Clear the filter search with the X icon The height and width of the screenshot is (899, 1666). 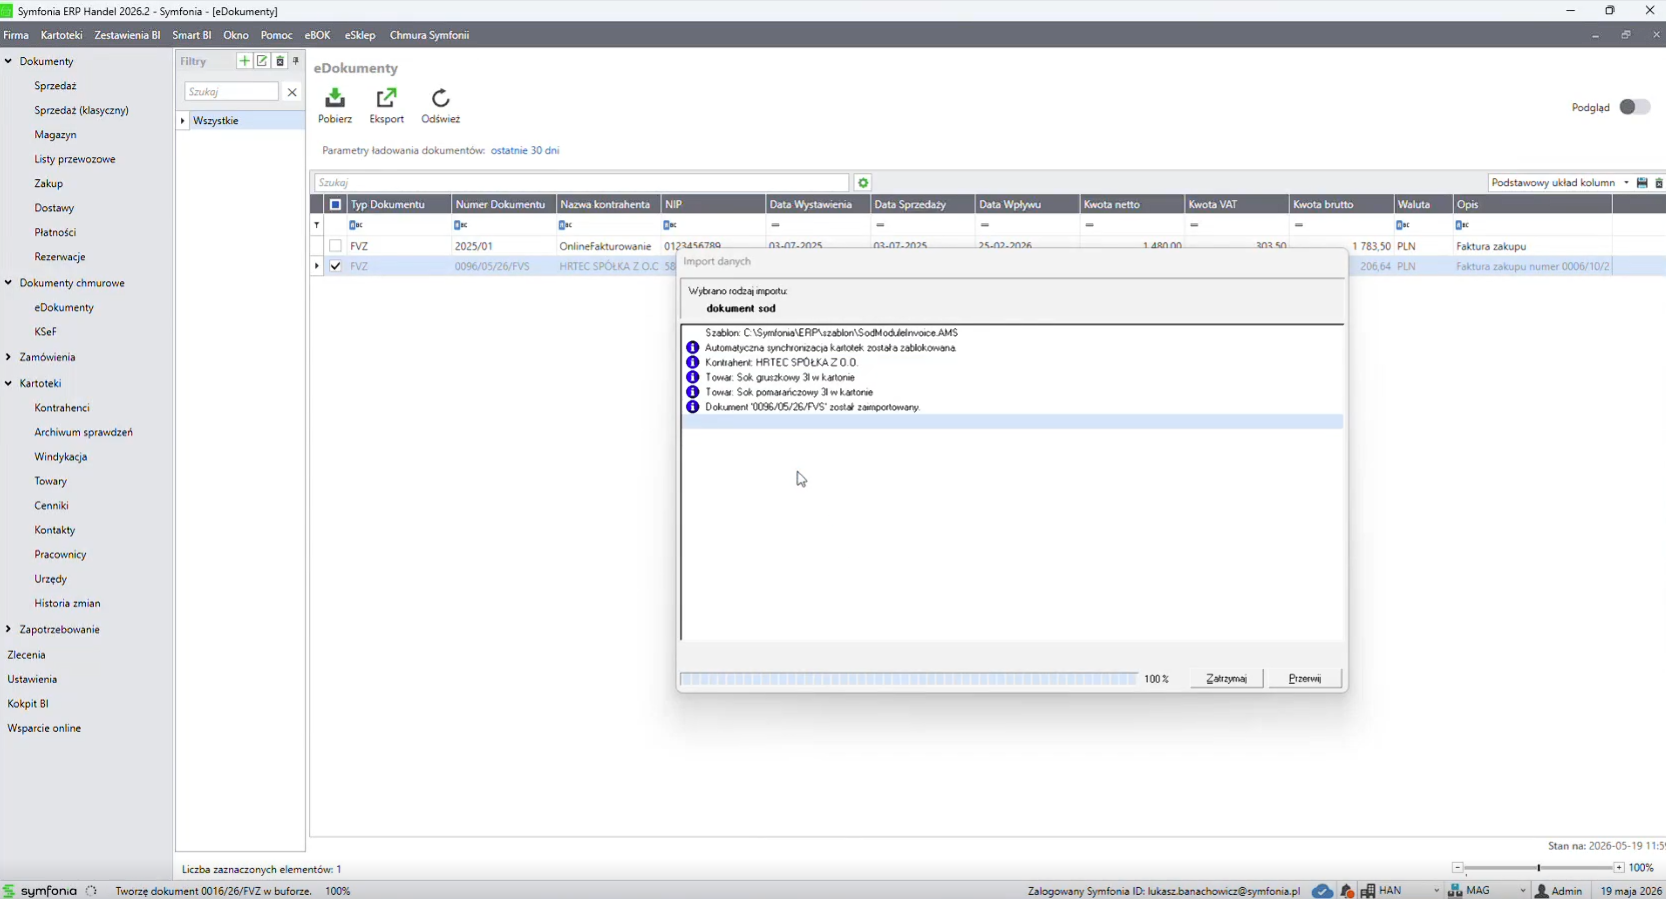292,92
